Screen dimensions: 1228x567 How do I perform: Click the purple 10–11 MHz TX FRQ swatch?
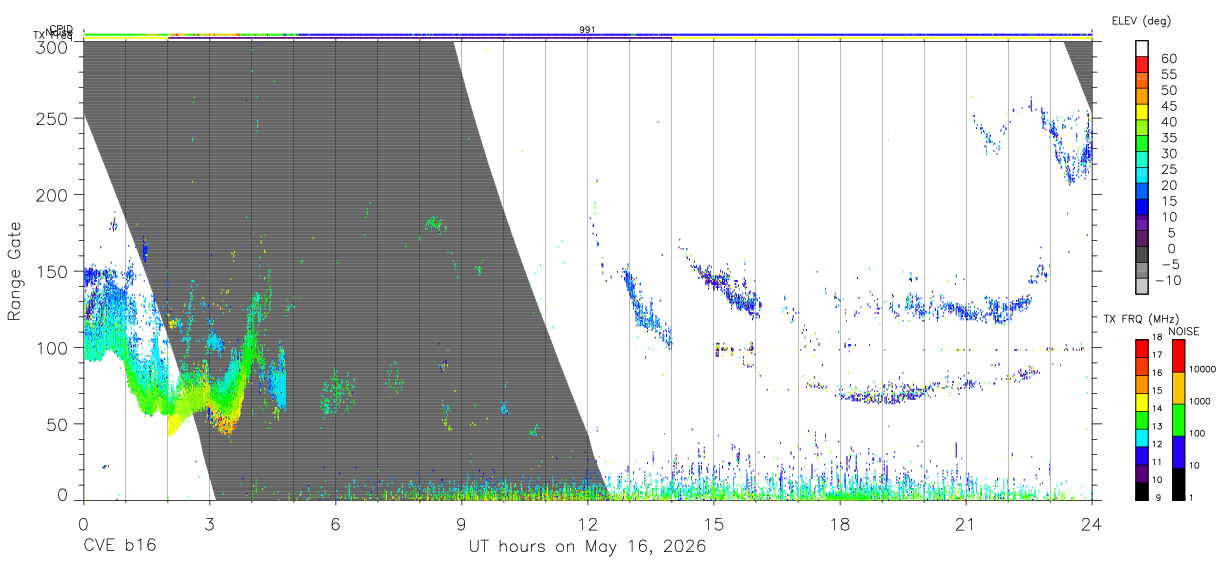pos(1141,473)
